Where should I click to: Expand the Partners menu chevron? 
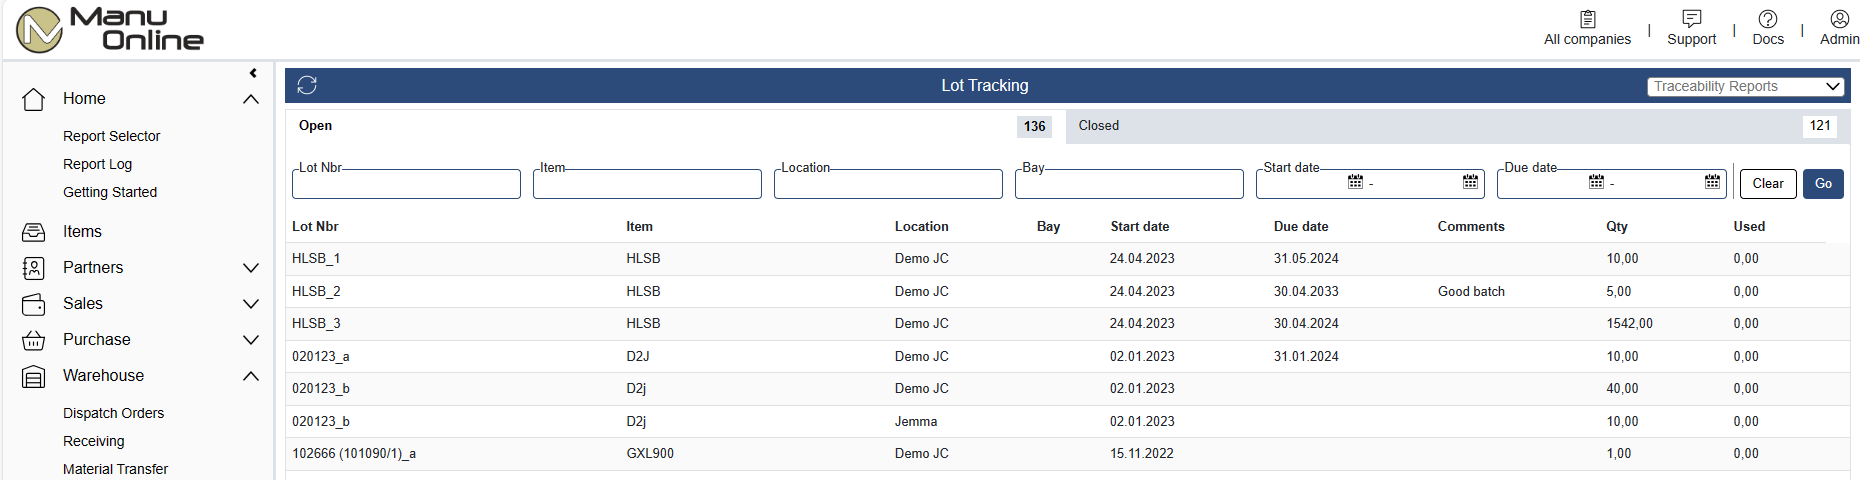[251, 268]
